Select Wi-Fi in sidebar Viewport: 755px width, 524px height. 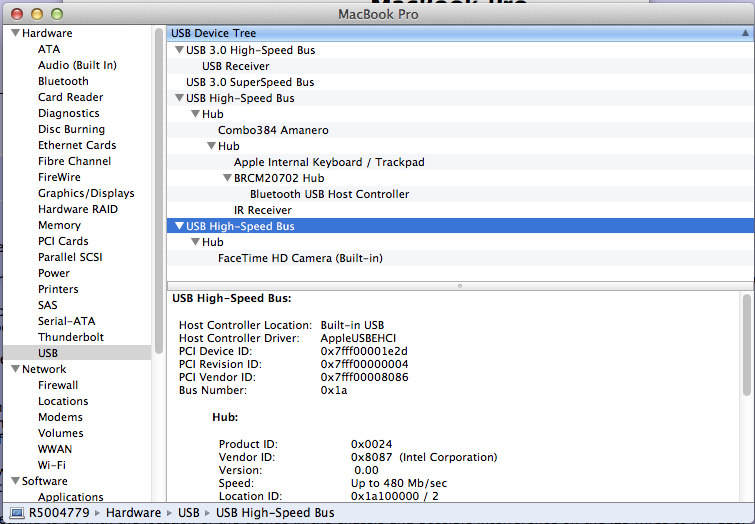pos(52,465)
